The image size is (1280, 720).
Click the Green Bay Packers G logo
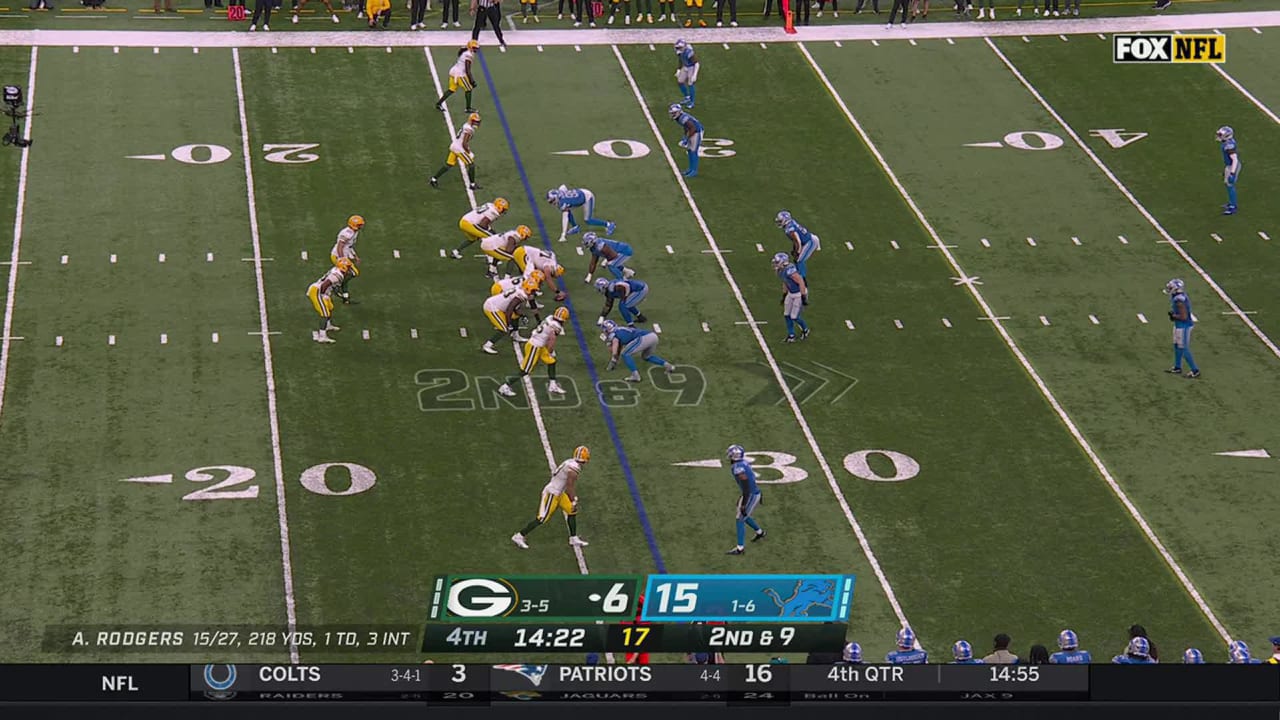(x=480, y=598)
